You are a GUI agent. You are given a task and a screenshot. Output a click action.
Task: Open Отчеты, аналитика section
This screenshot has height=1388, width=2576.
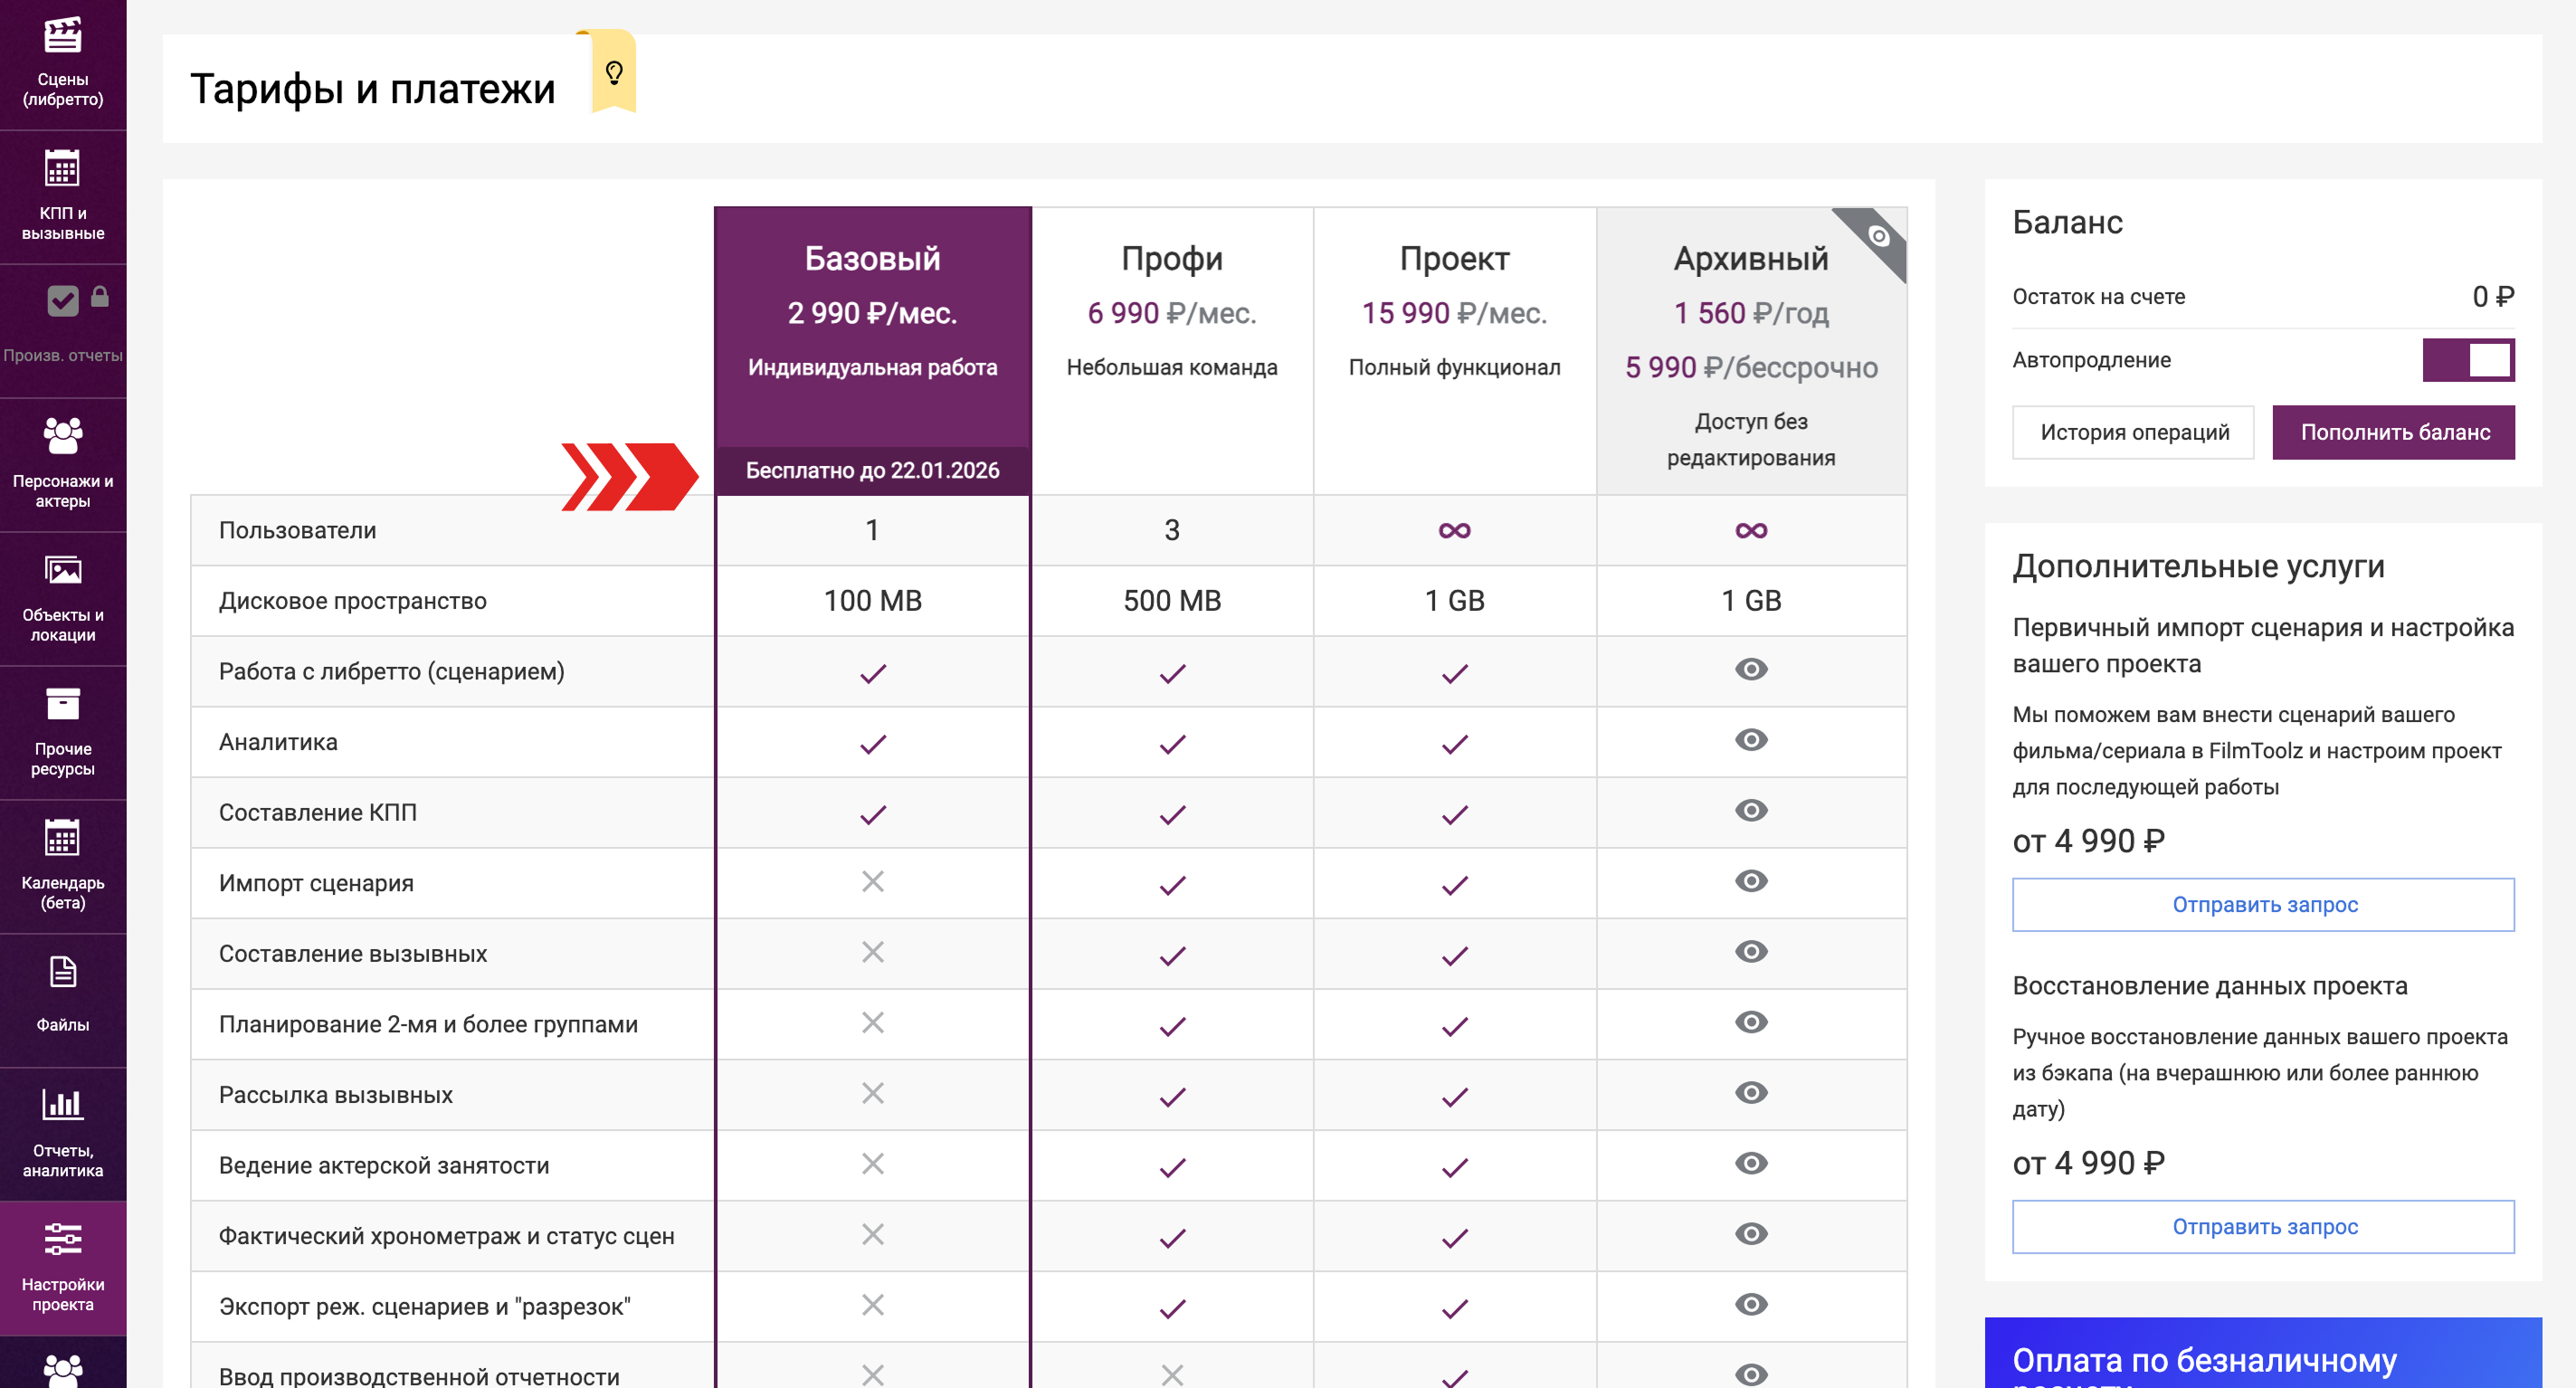tap(62, 1134)
